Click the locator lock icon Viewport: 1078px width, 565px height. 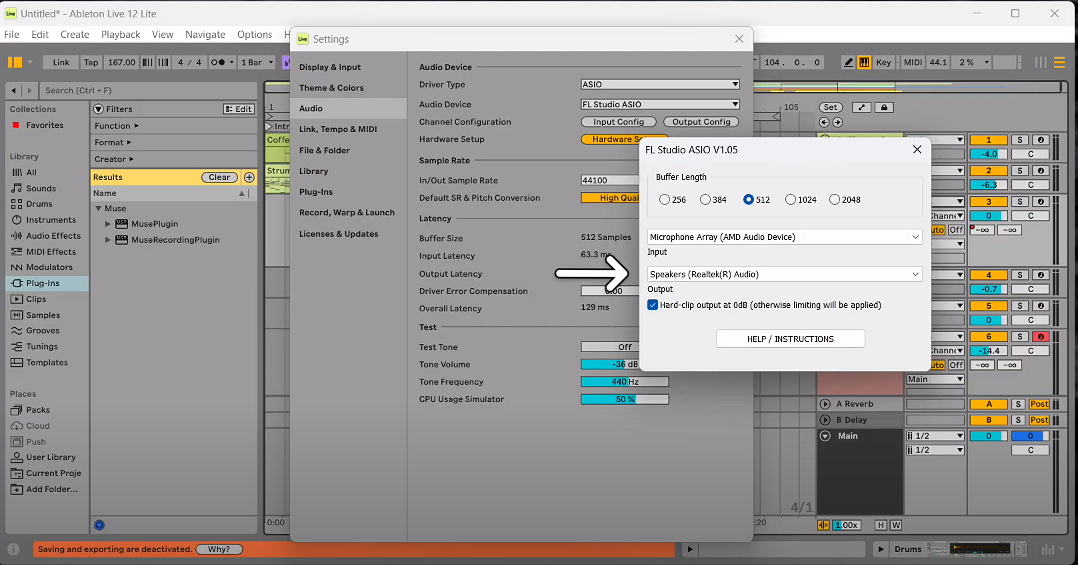tap(883, 107)
